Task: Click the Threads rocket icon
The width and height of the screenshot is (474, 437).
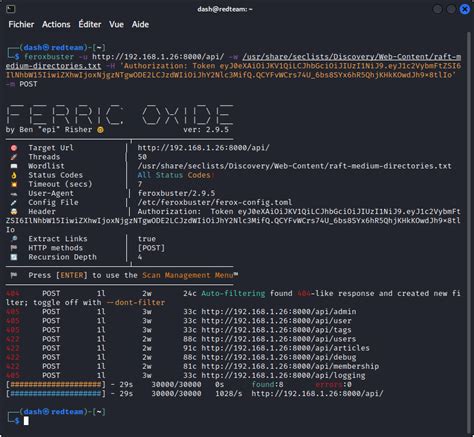Action: click(x=14, y=157)
